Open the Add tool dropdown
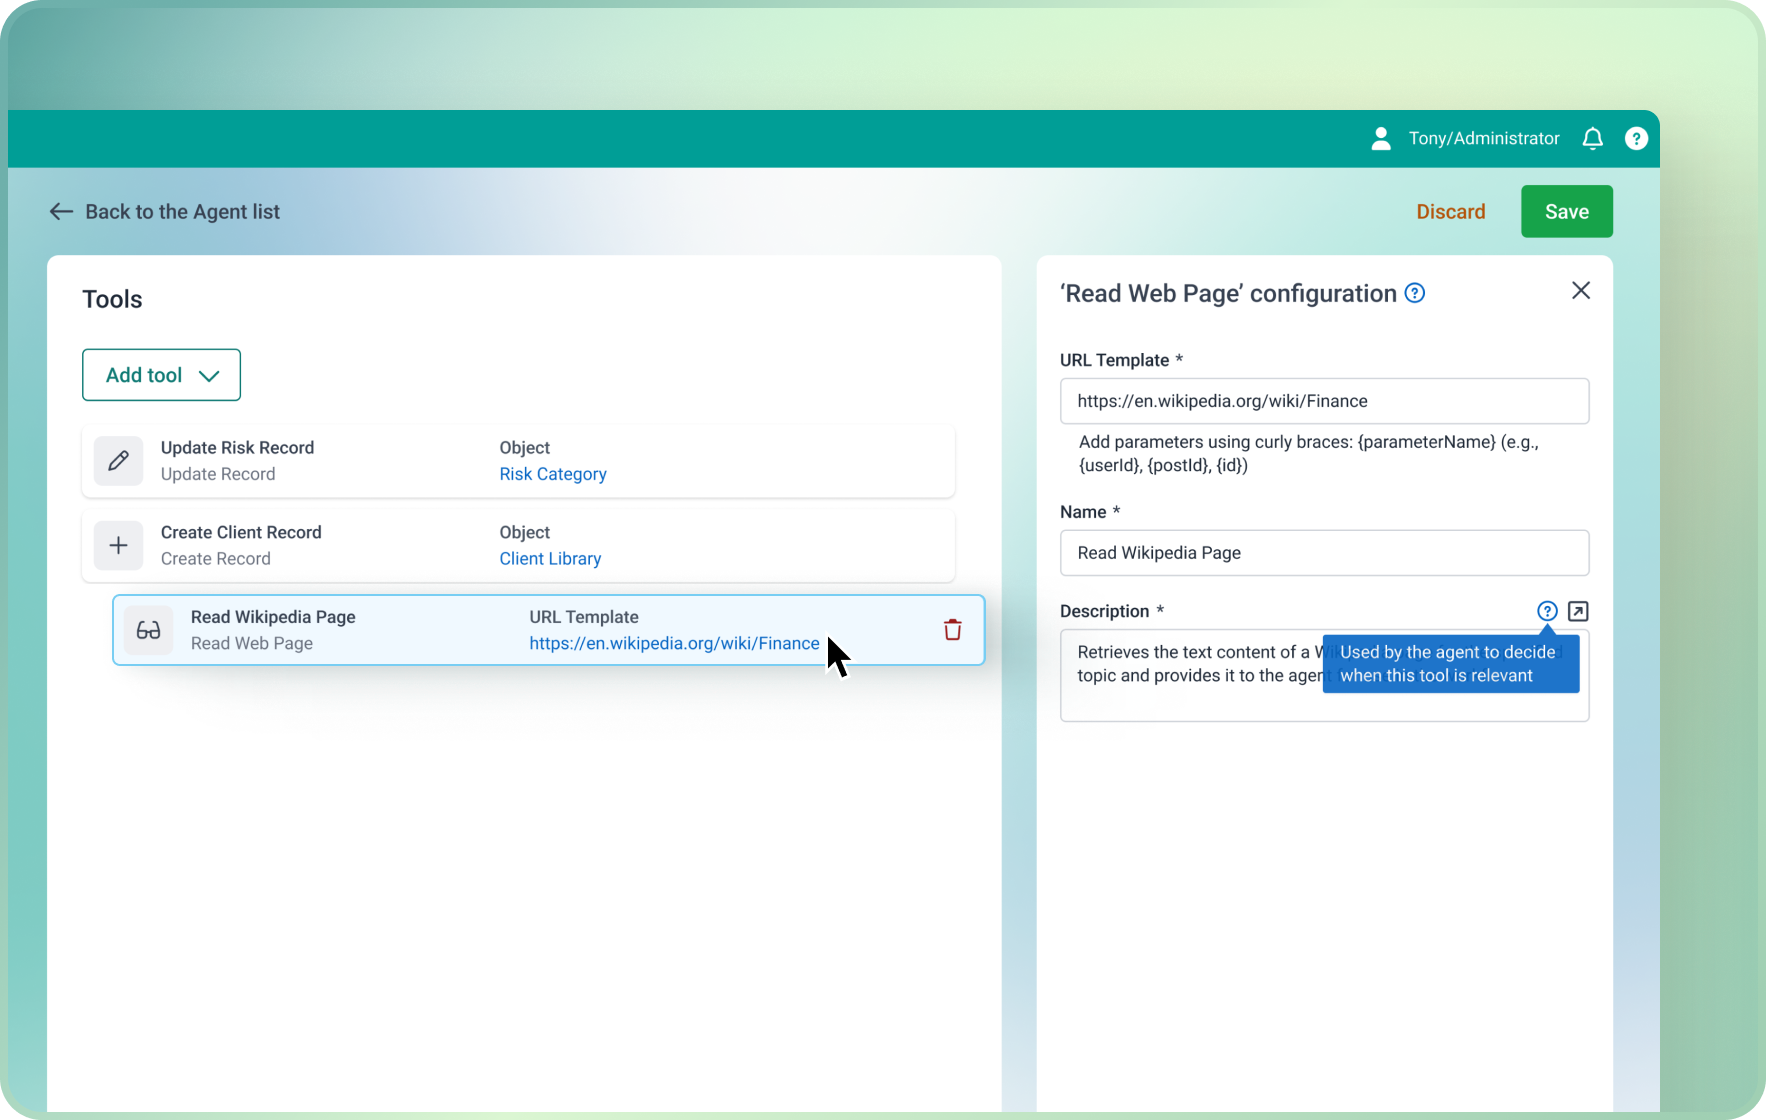The height and width of the screenshot is (1120, 1766). point(161,375)
